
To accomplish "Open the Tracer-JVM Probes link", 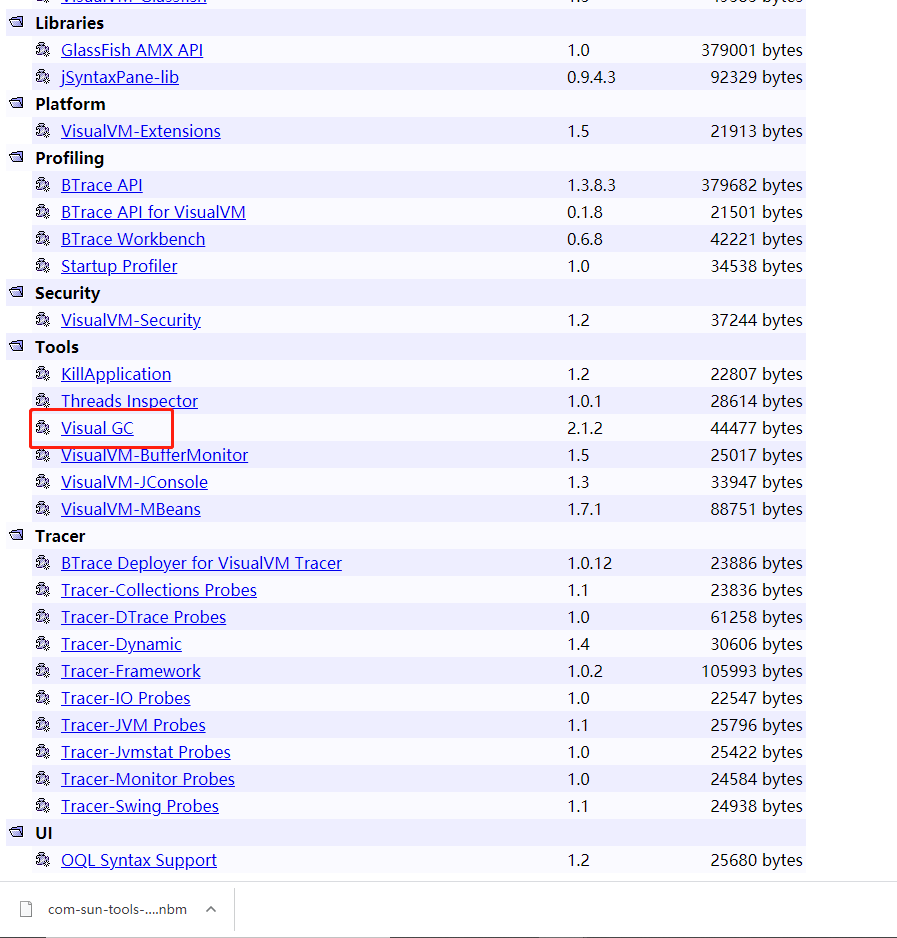I will [x=133, y=725].
